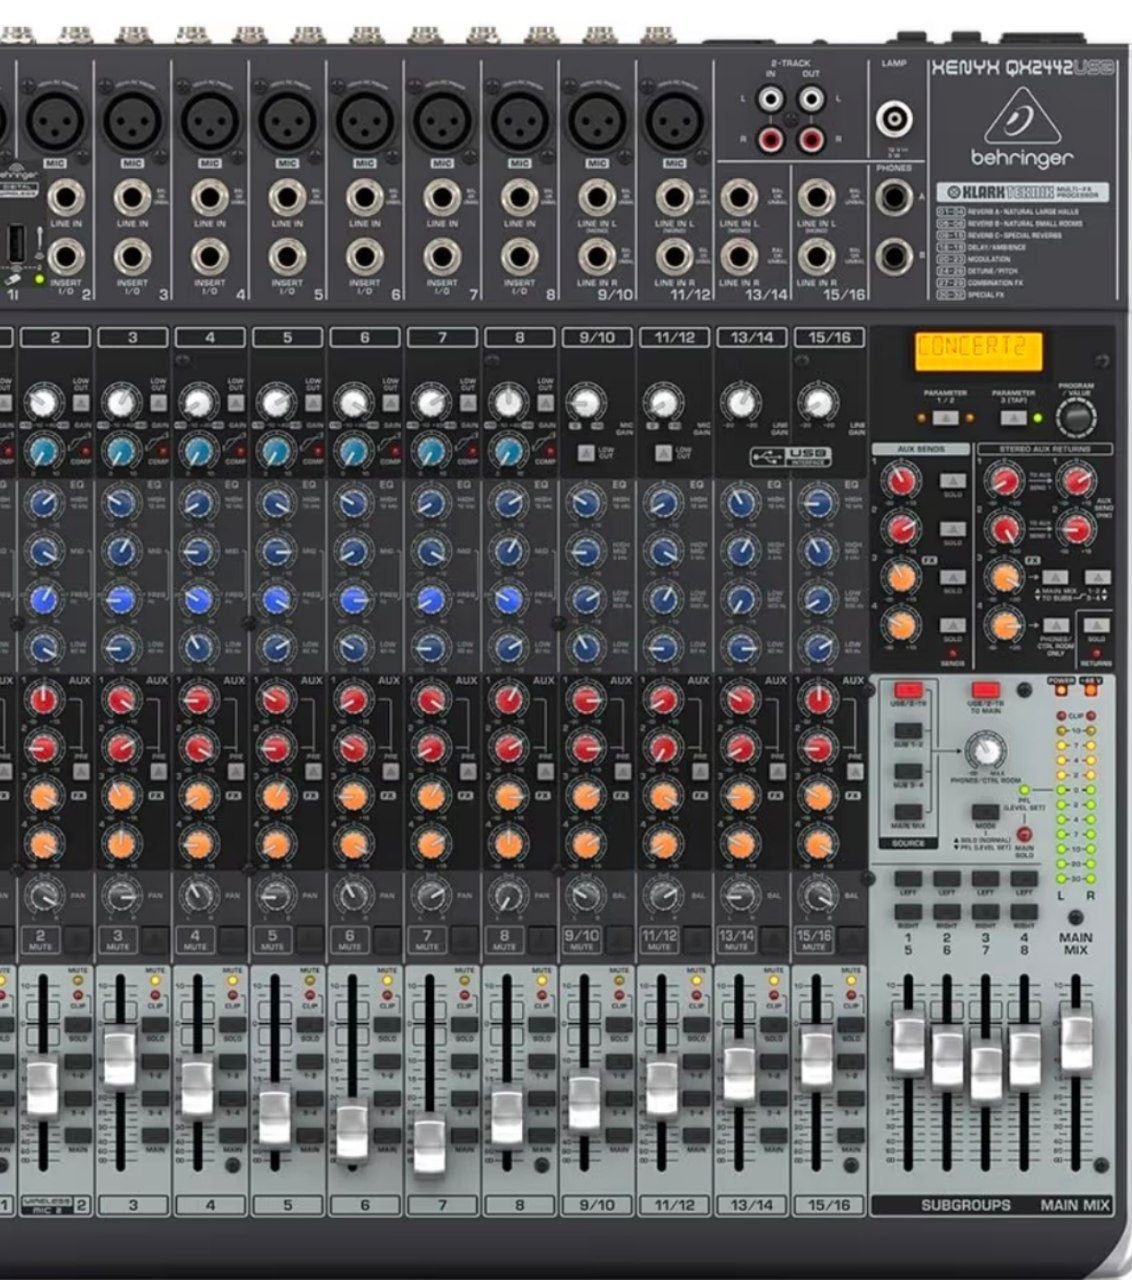This screenshot has width=1132, height=1280.
Task: Click the channel 8 XLR MIC input
Action: 519,121
